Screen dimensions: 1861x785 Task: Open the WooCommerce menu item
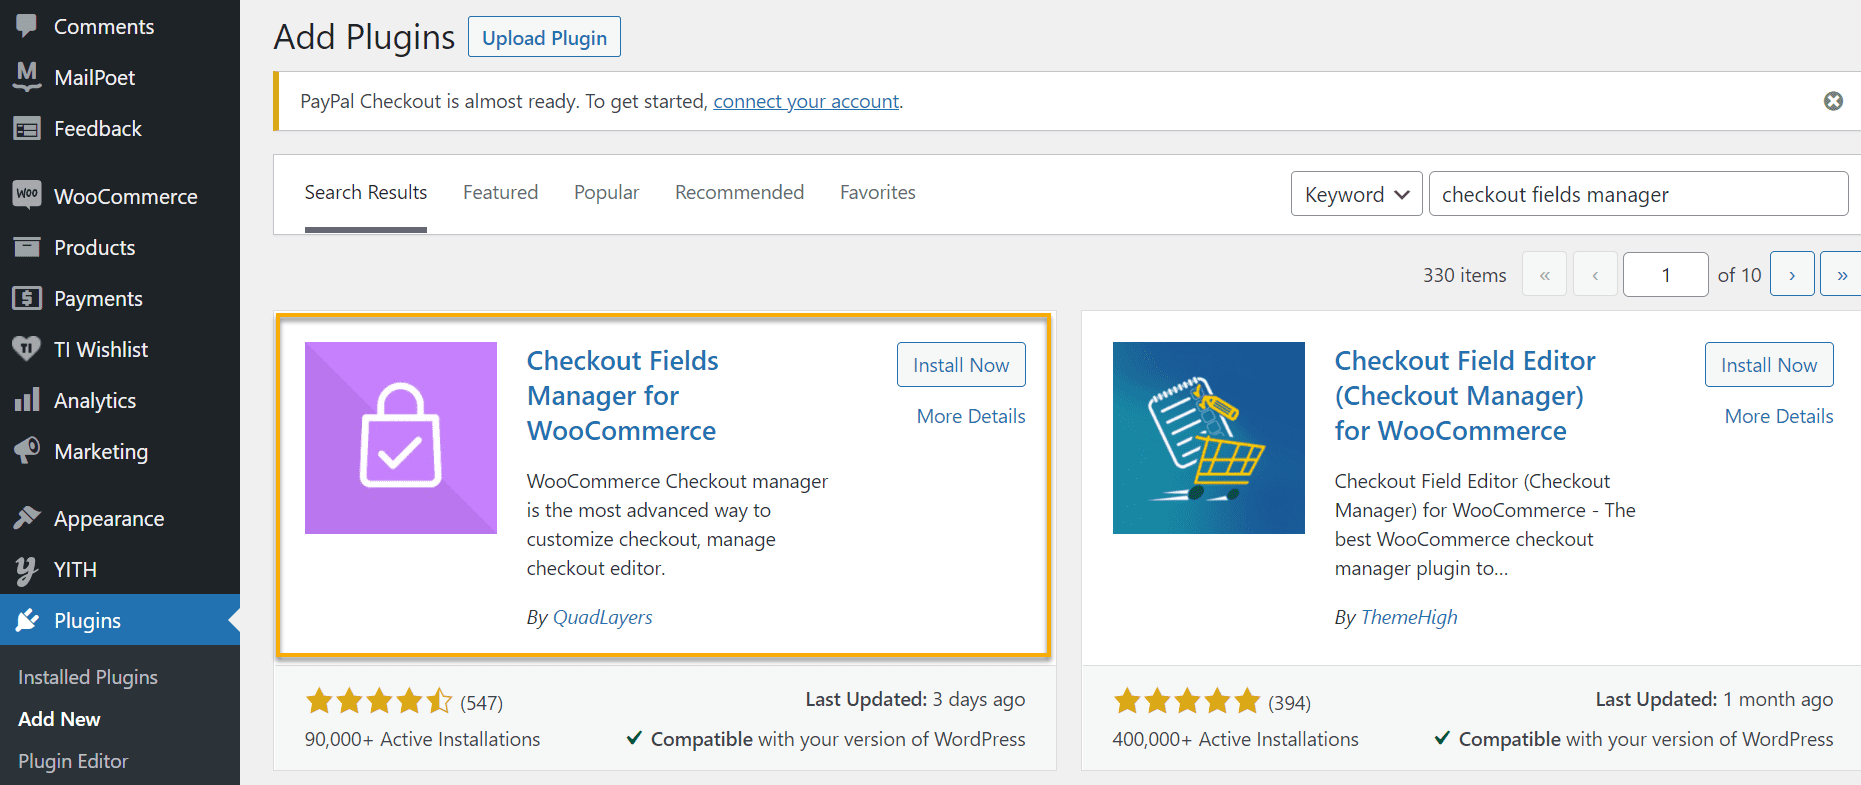pyautogui.click(x=120, y=196)
